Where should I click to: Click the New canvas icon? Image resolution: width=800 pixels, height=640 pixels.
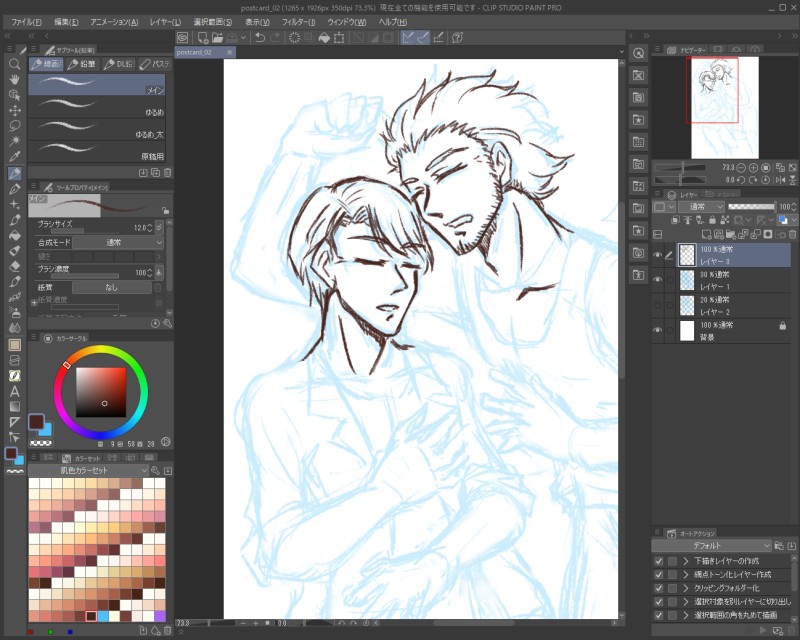[203, 37]
